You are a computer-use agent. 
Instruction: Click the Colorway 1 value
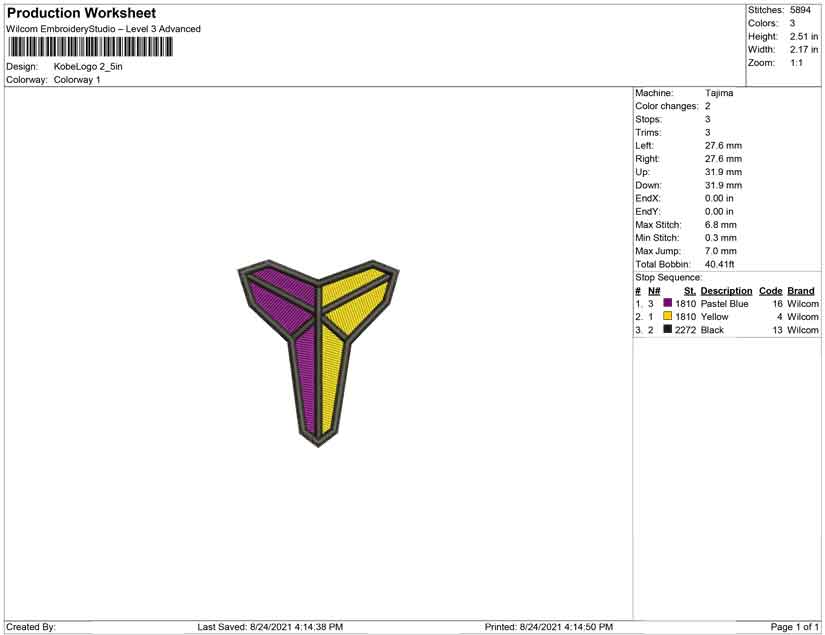pyautogui.click(x=77, y=80)
